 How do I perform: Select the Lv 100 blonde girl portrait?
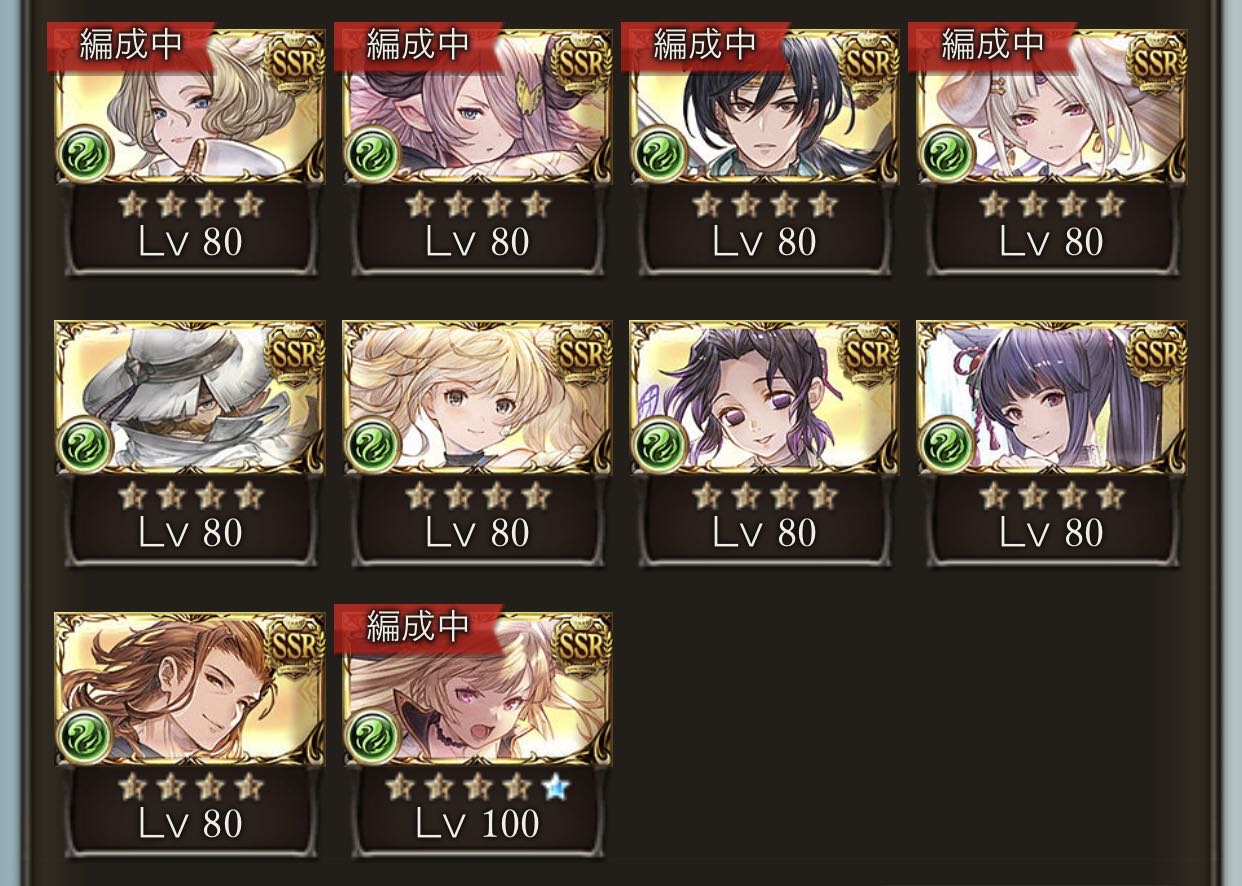[x=477, y=689]
